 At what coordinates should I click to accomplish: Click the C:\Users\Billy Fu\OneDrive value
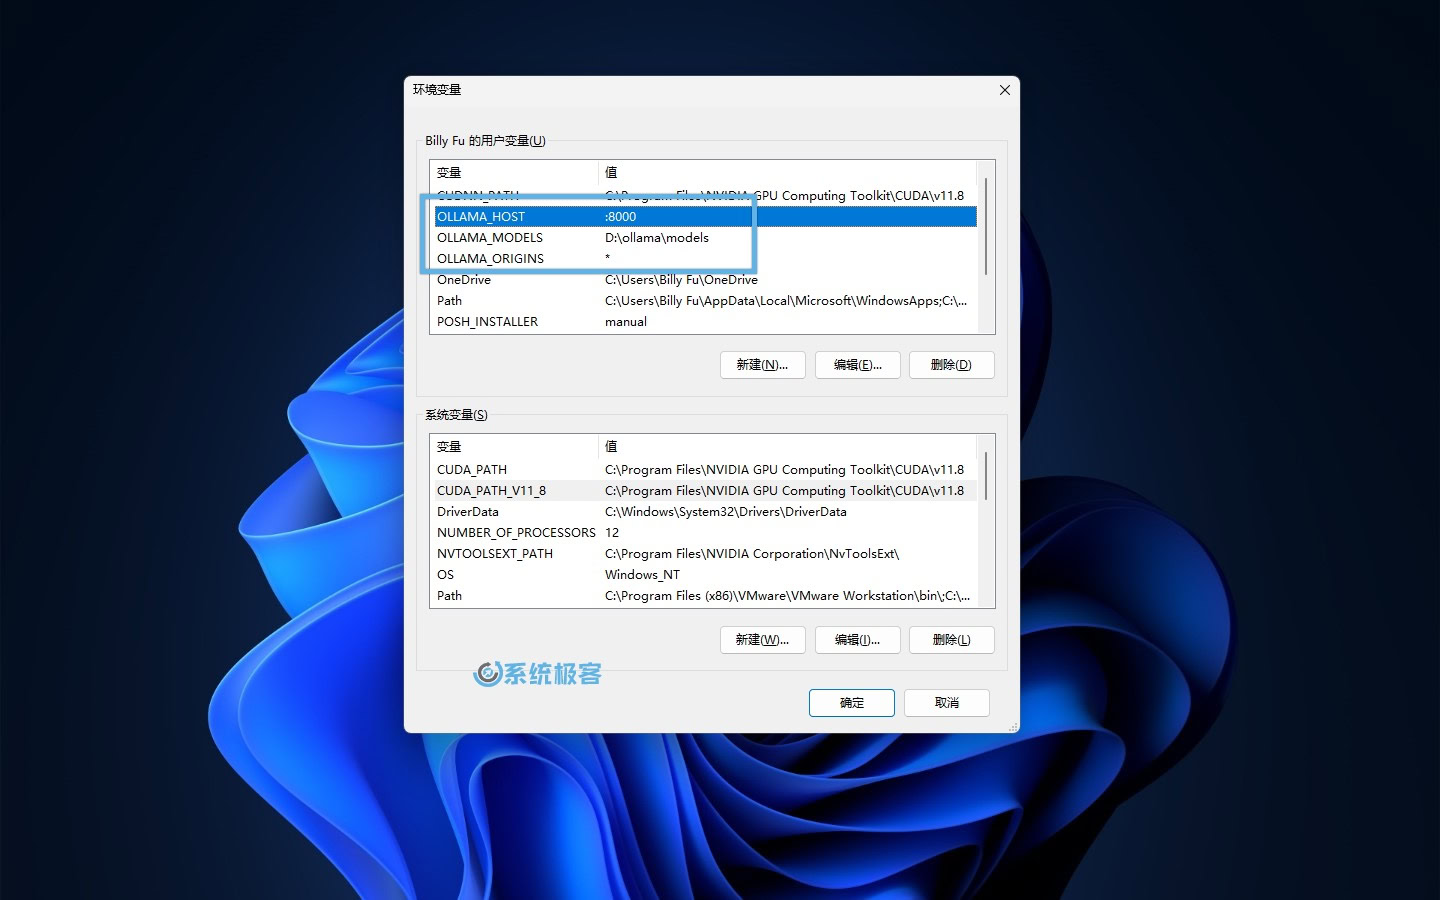[x=681, y=279]
